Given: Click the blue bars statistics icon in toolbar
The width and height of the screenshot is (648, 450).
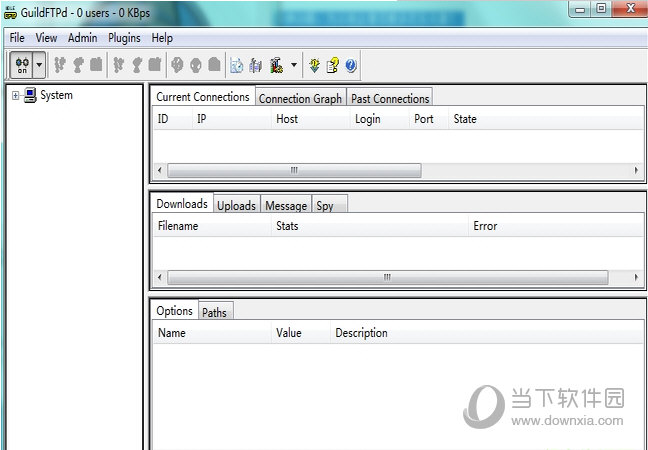Looking at the screenshot, I should pos(256,65).
